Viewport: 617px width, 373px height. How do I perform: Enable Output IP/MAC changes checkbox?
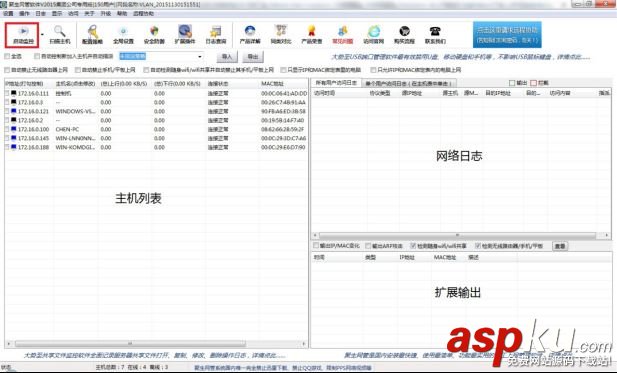tap(316, 246)
